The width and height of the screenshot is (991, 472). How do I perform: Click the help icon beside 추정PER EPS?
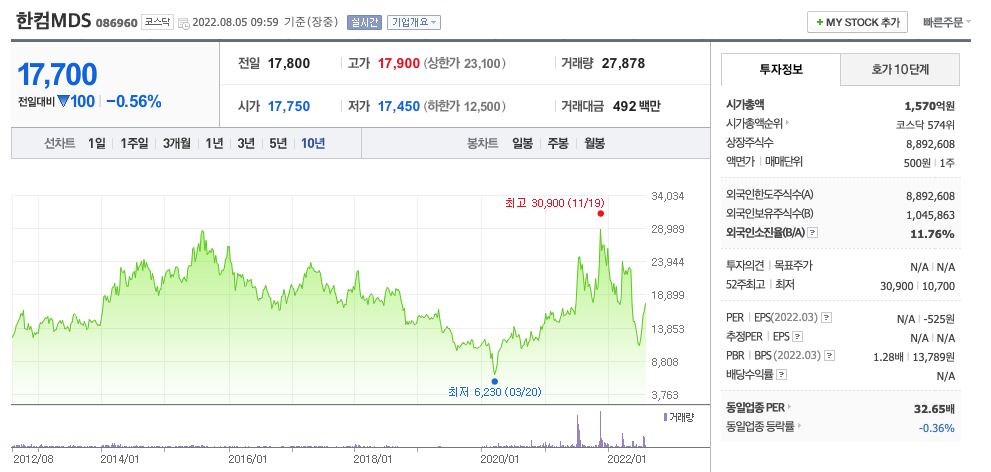[x=798, y=337]
